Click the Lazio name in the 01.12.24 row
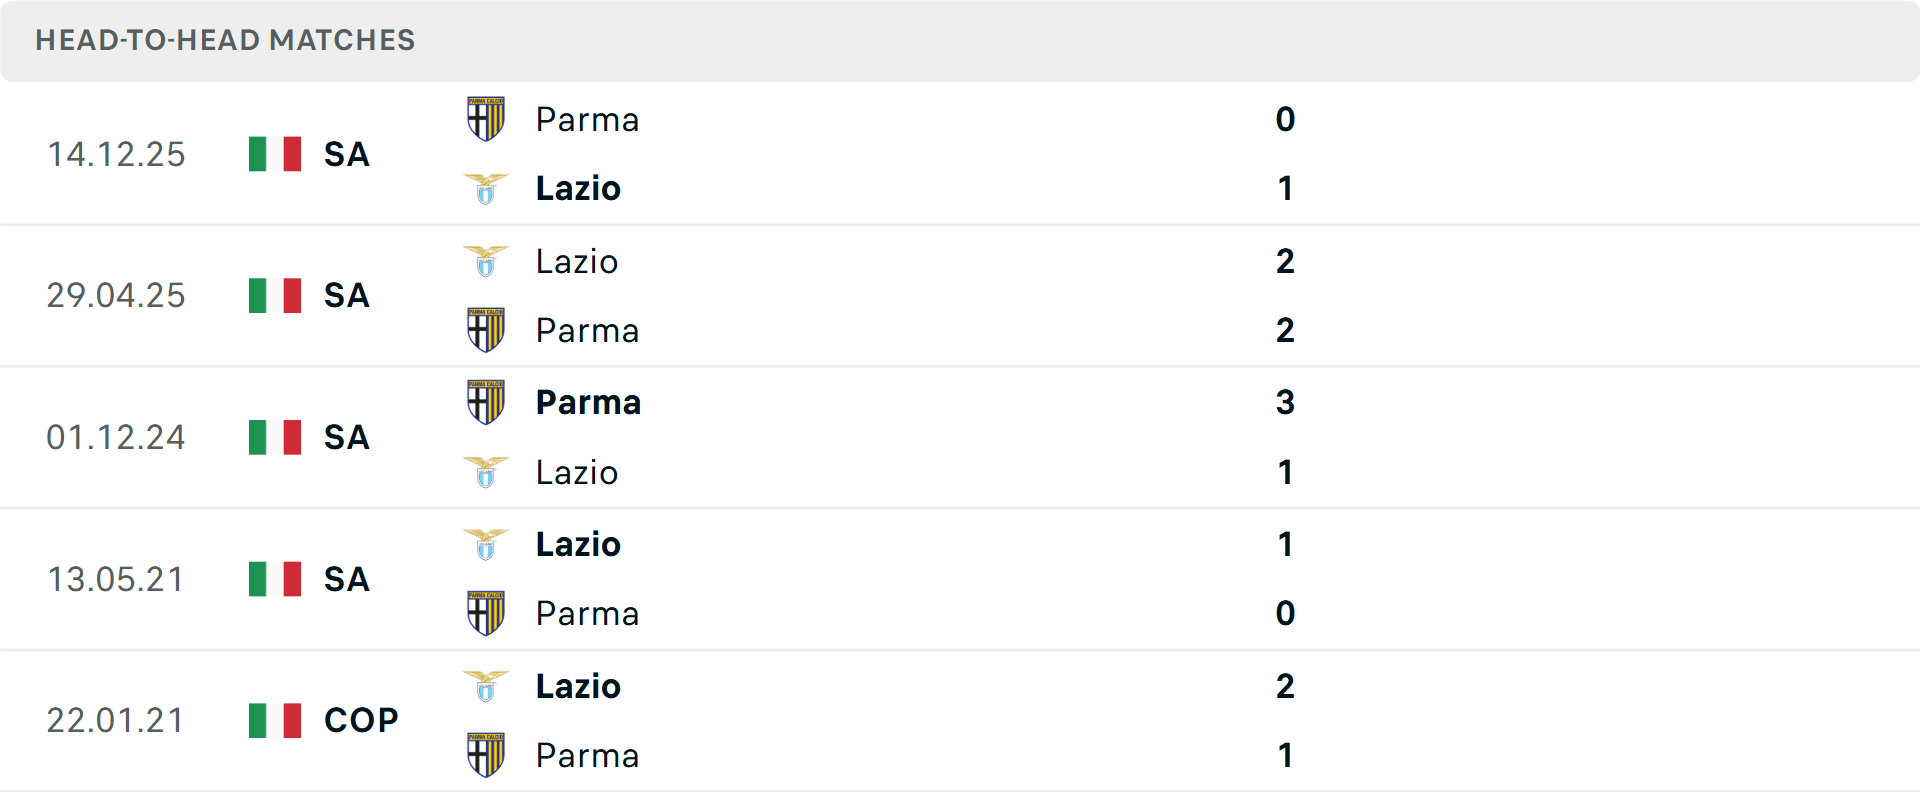1920x792 pixels. point(577,473)
